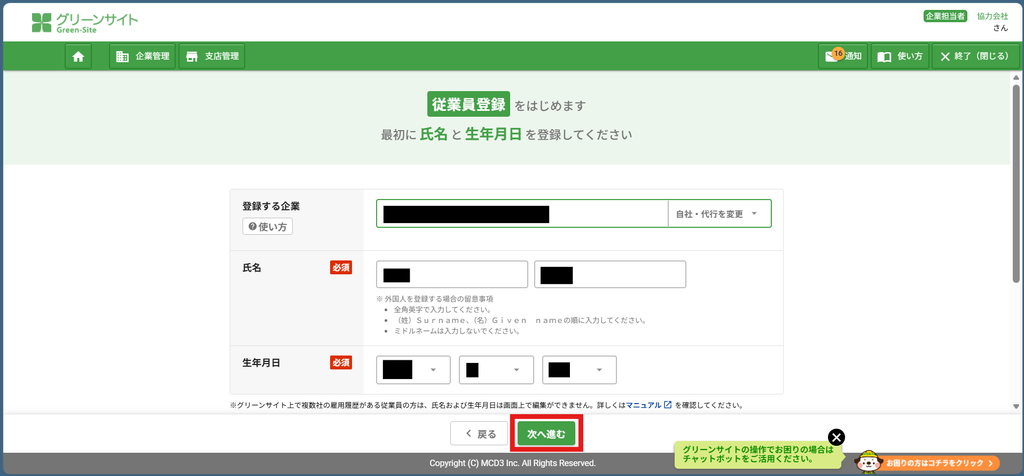
Task: Click the given name field under 氏名
Action: [610, 274]
